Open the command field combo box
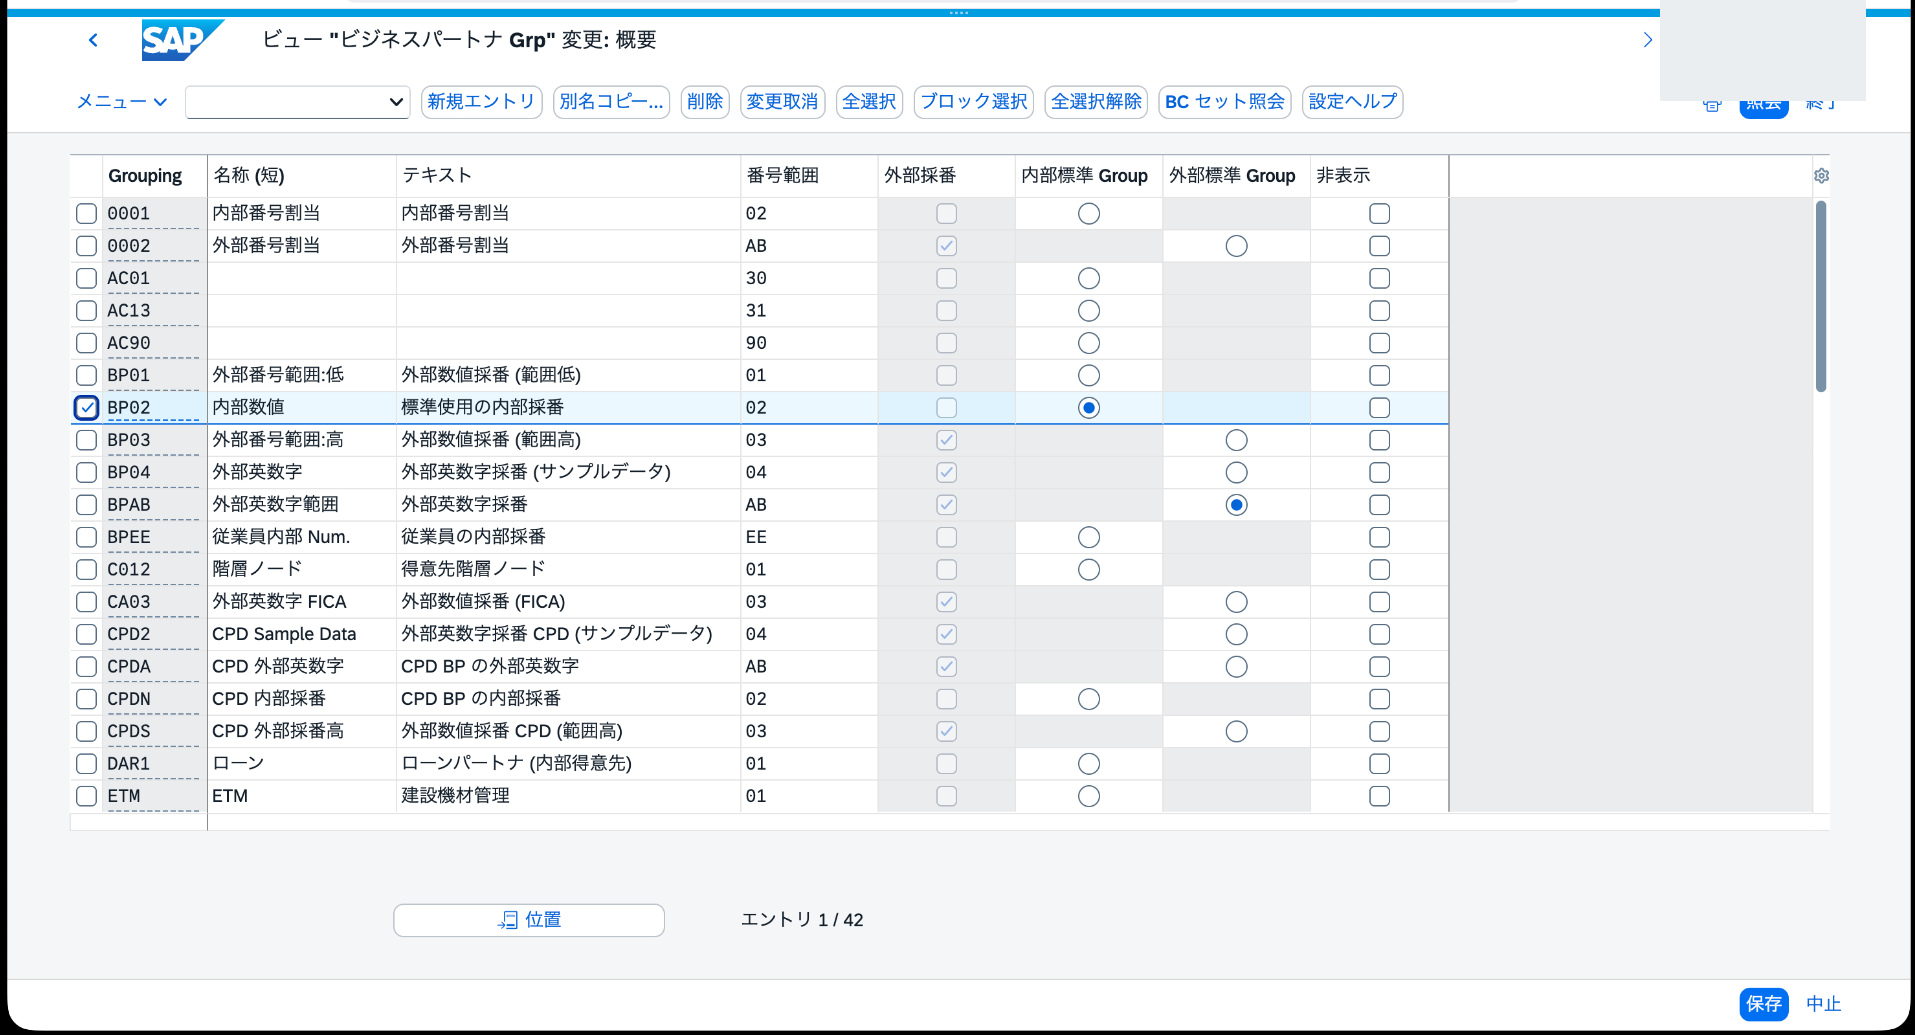The height and width of the screenshot is (1035, 1915). [x=298, y=102]
